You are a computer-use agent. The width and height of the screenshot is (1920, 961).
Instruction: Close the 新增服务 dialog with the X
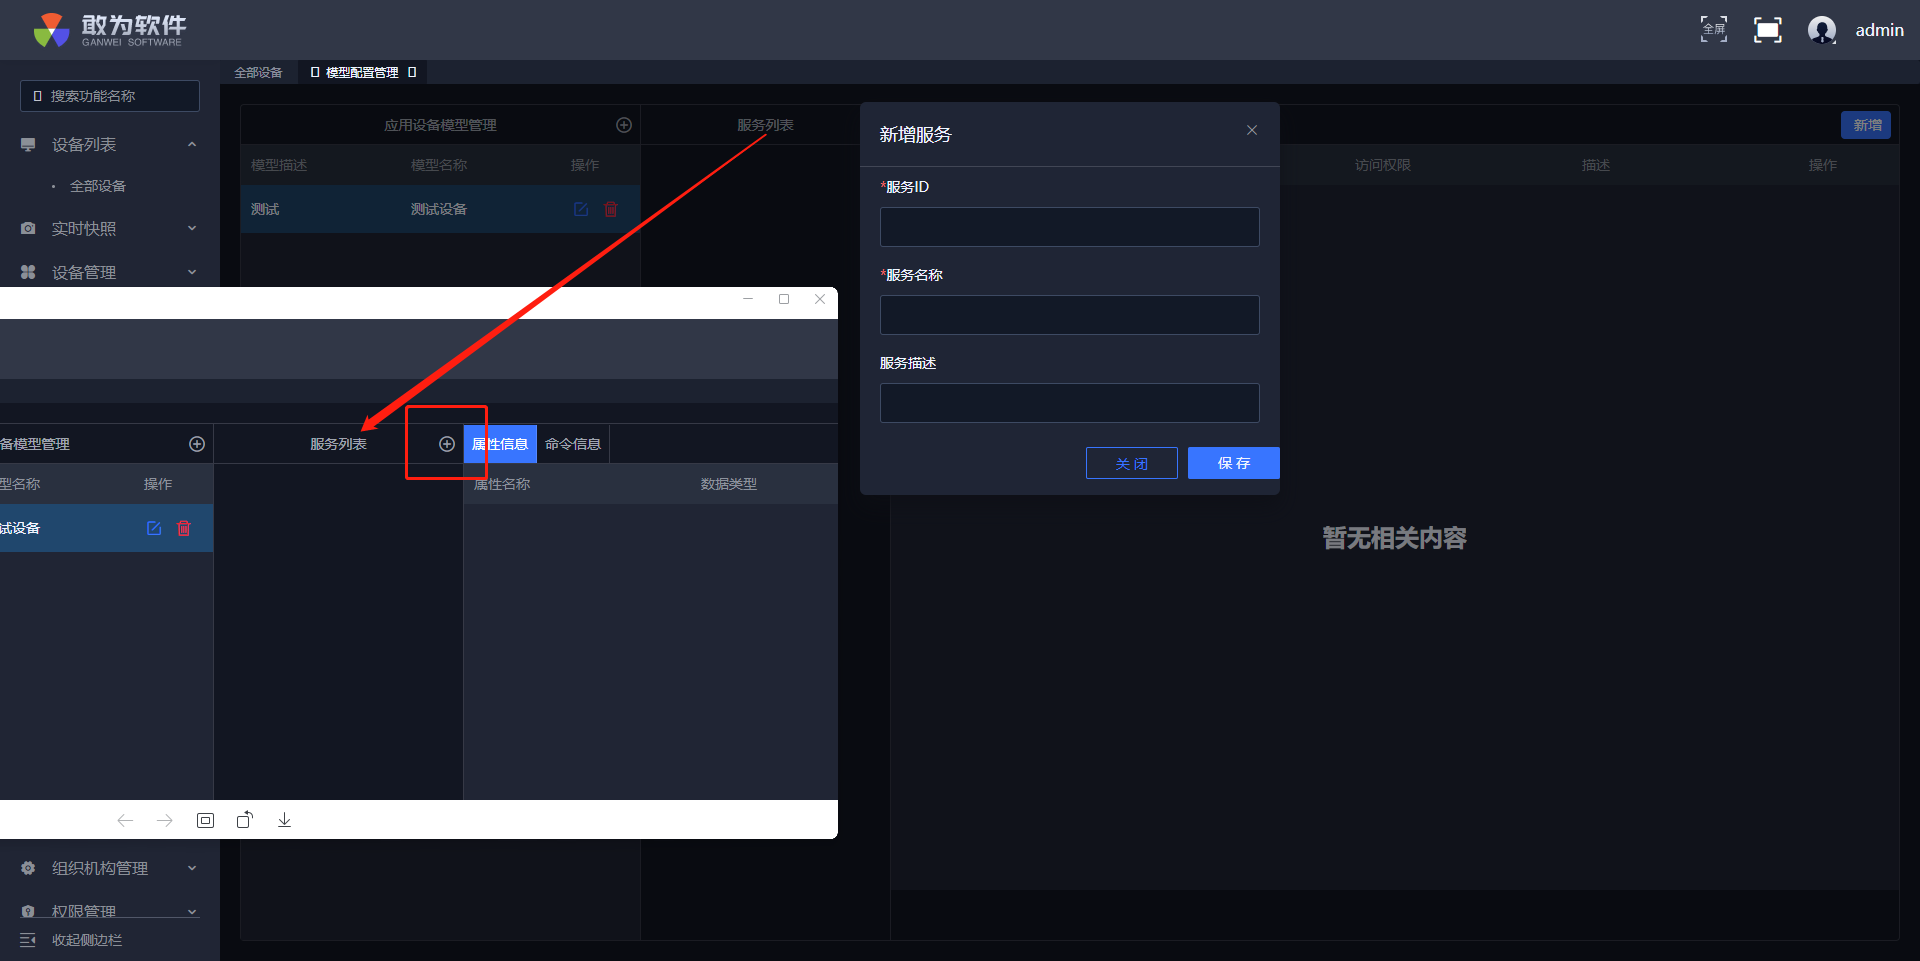(x=1252, y=130)
